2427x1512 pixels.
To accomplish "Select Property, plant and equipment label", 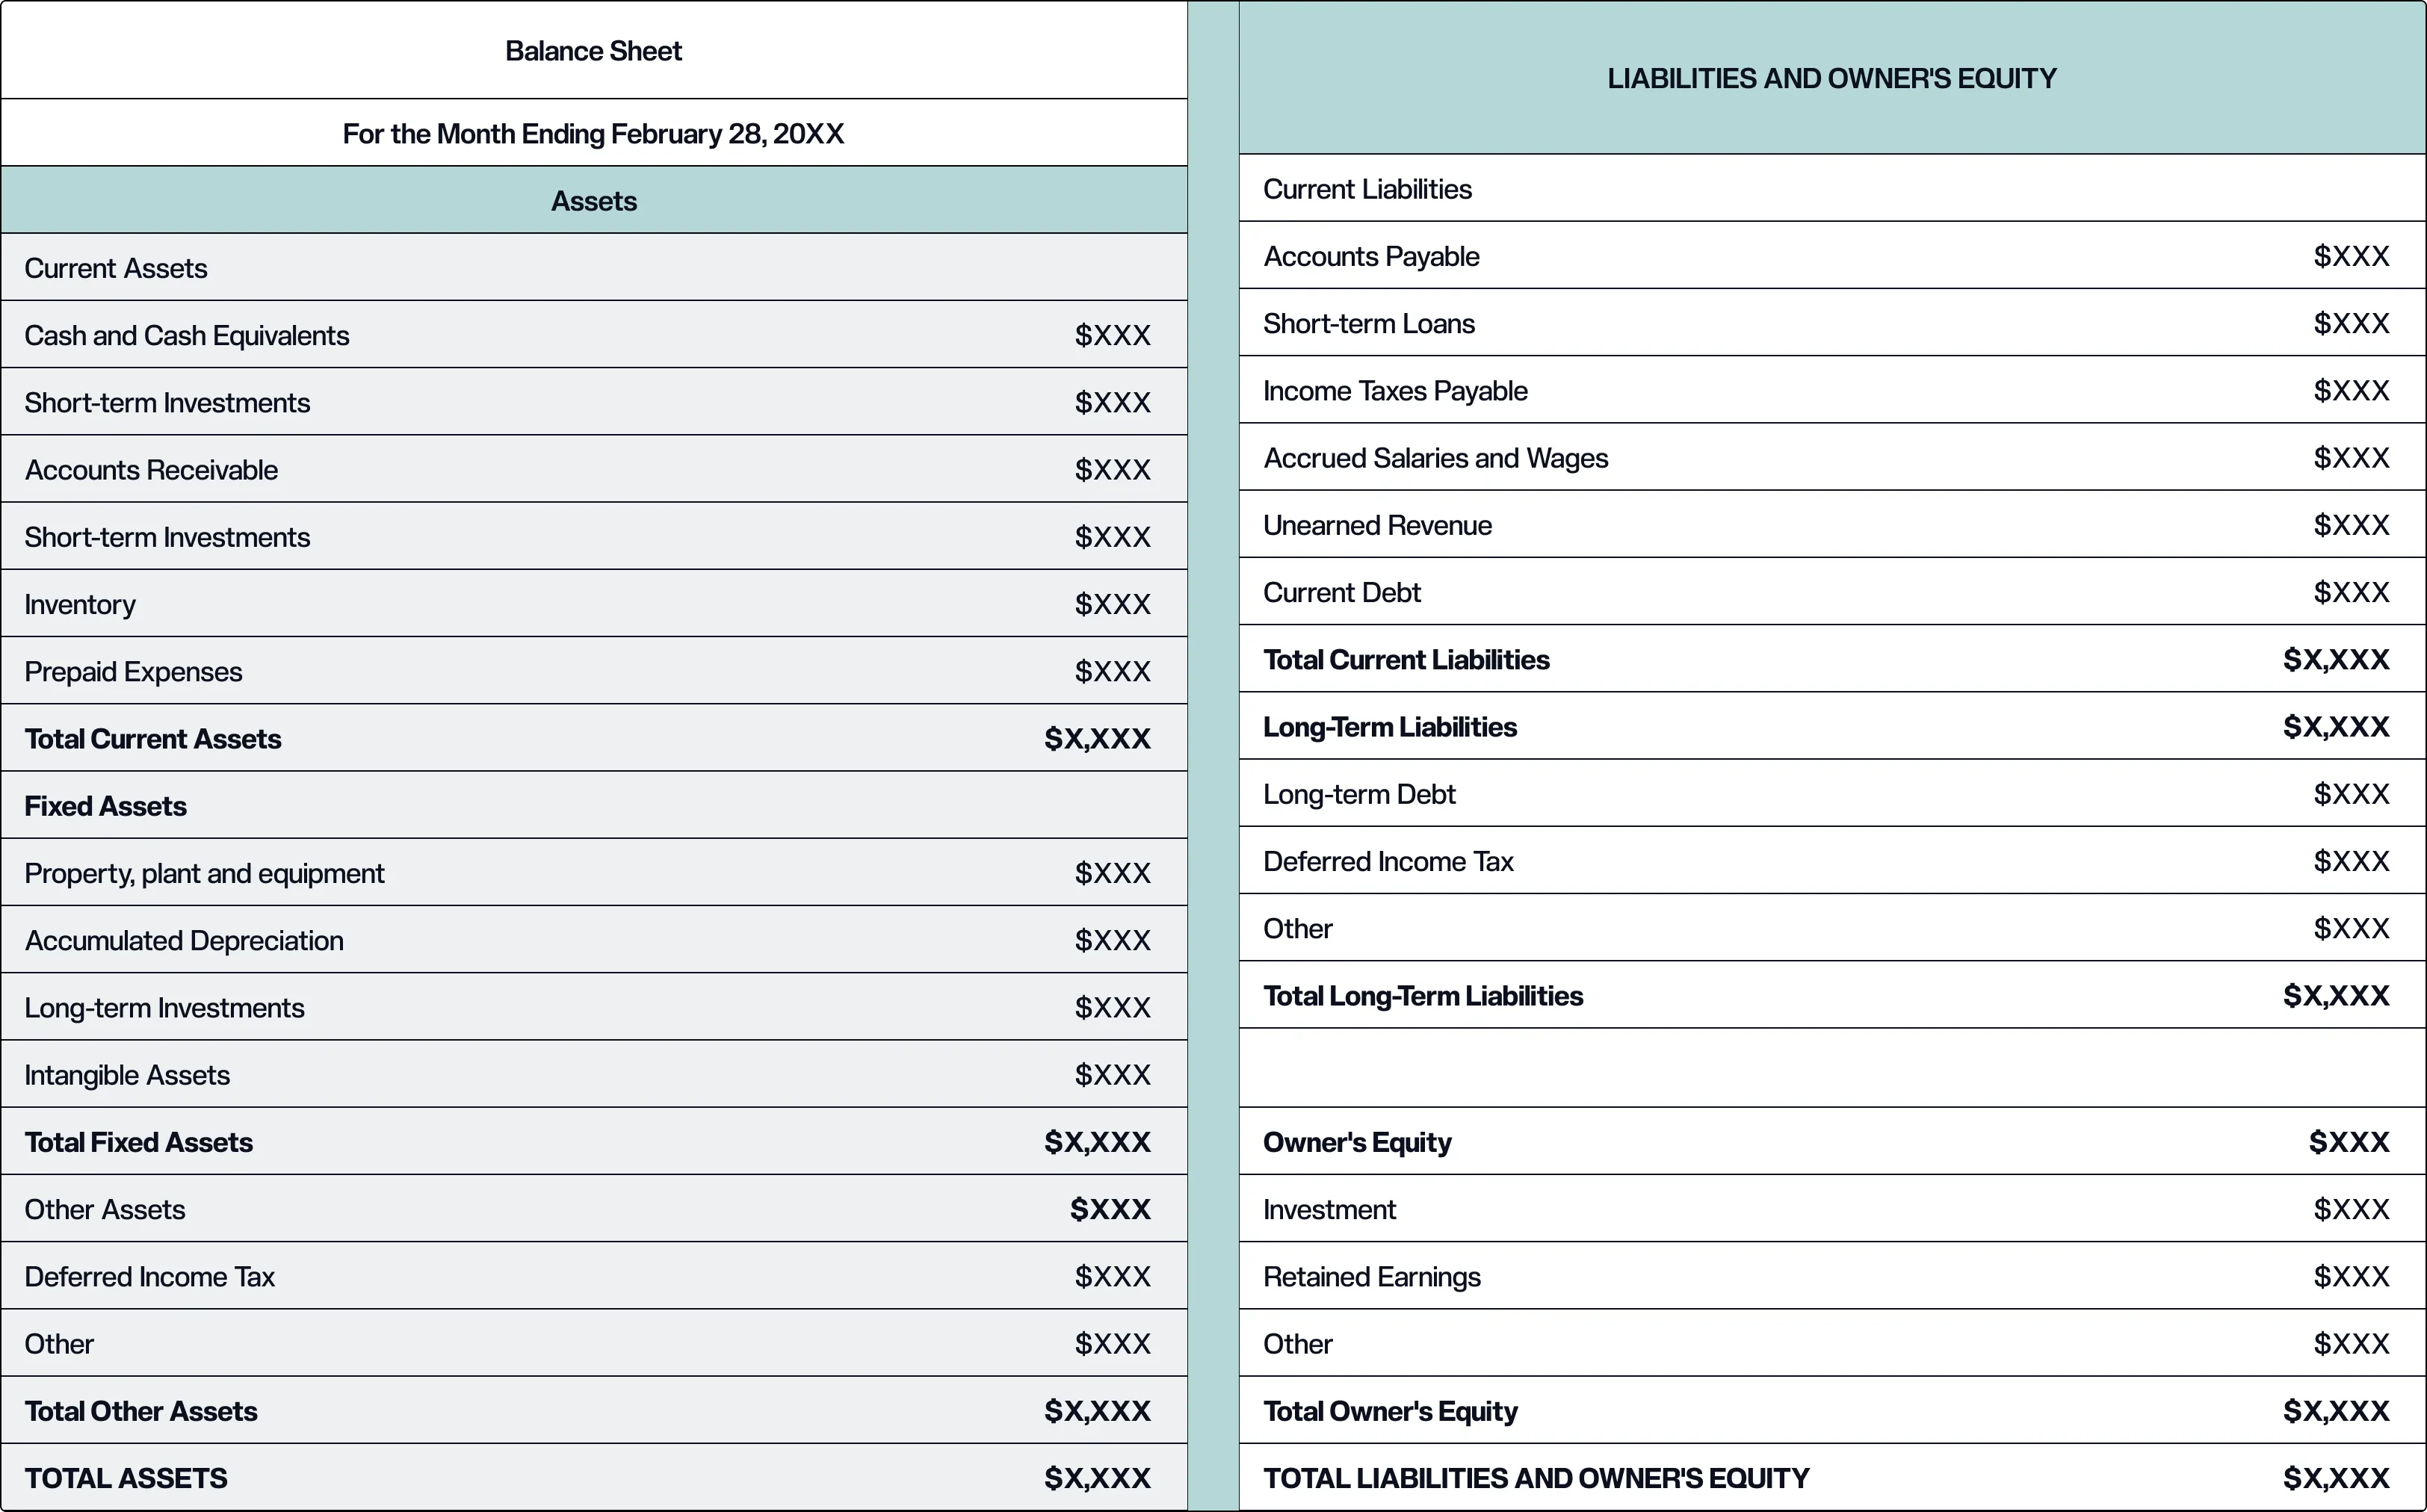I will (x=204, y=873).
